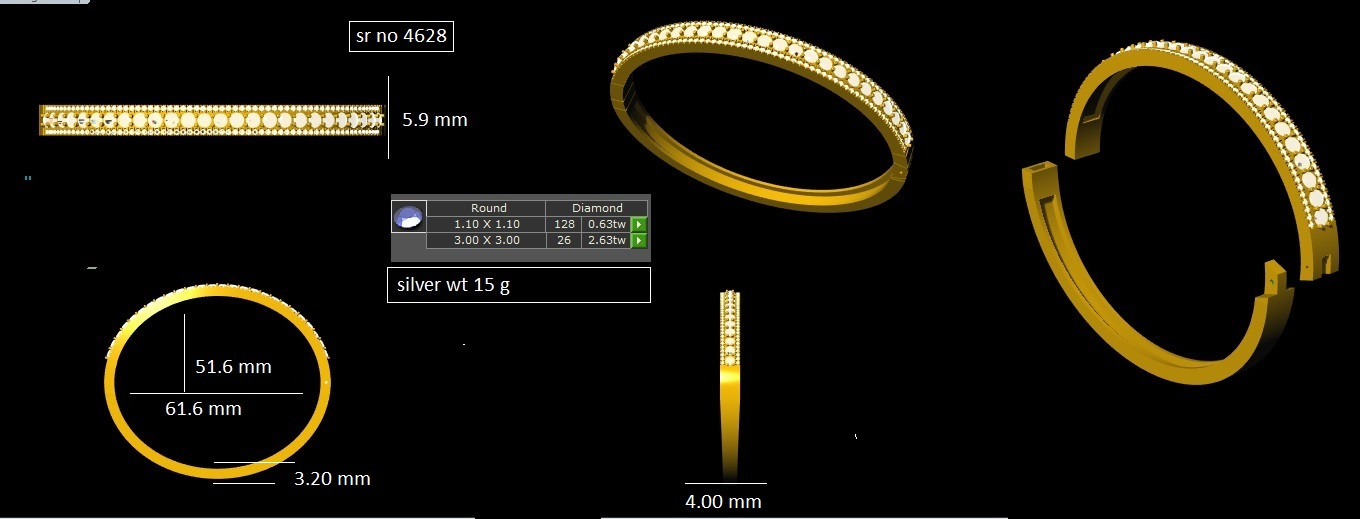Click the round gem icon in stone table
1360x519 pixels.
(408, 216)
